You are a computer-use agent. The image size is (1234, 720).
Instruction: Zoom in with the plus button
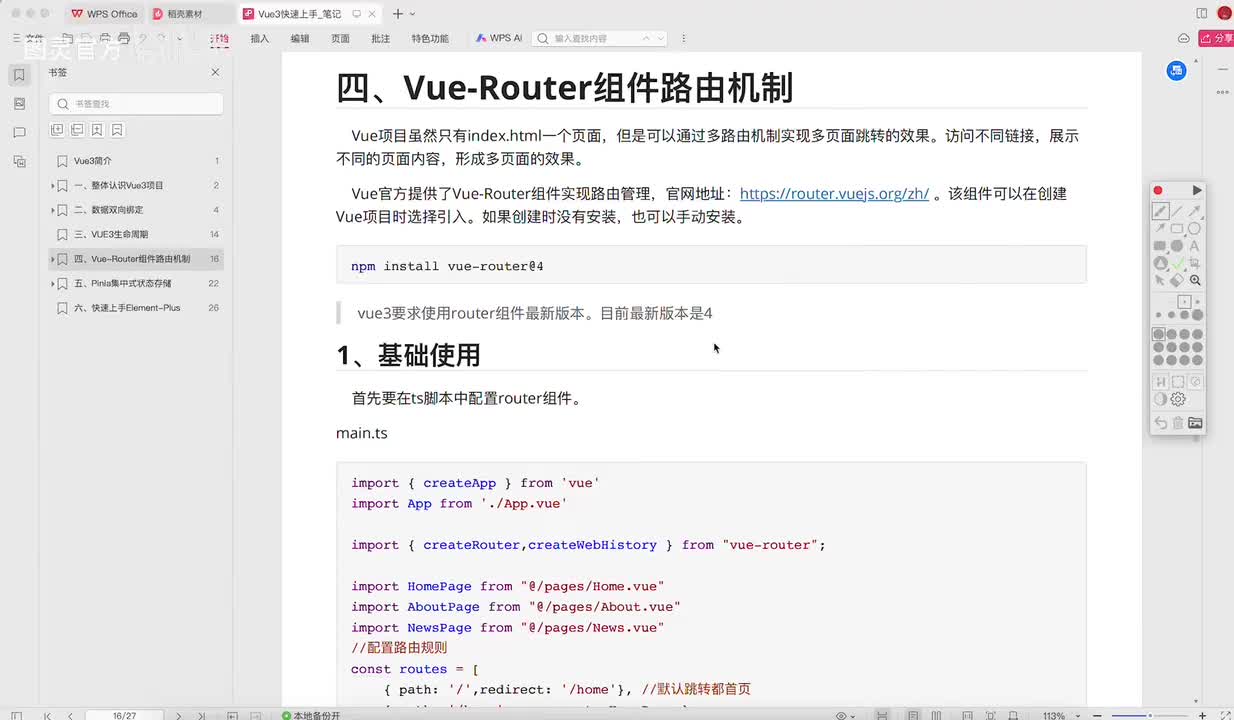tap(1202, 716)
